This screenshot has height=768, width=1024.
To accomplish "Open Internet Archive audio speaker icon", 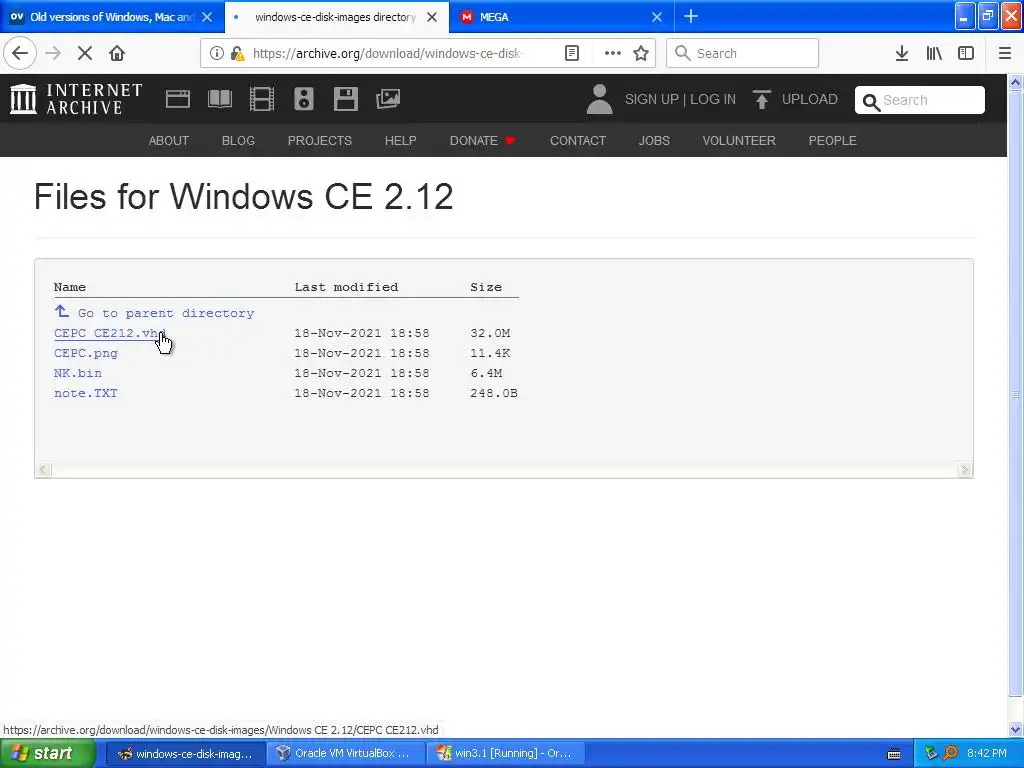I will pyautogui.click(x=304, y=99).
